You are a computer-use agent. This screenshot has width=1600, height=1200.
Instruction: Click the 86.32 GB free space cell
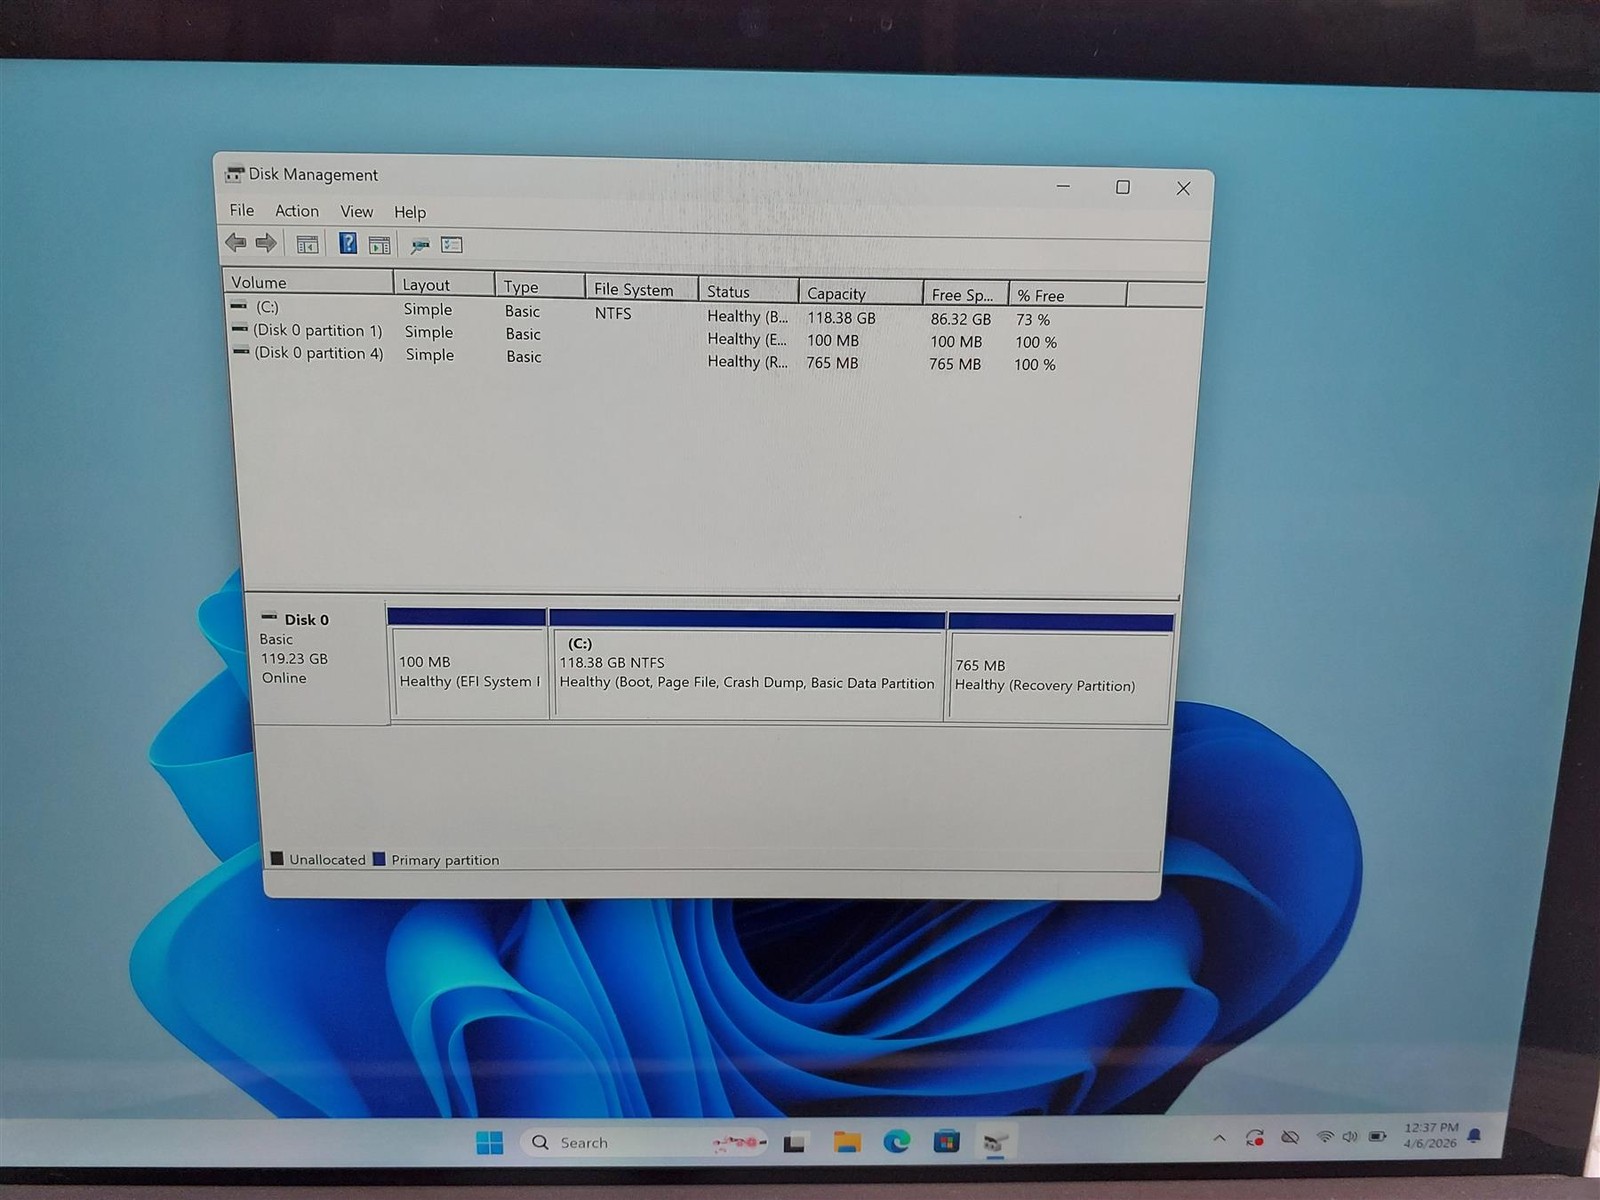click(x=960, y=319)
